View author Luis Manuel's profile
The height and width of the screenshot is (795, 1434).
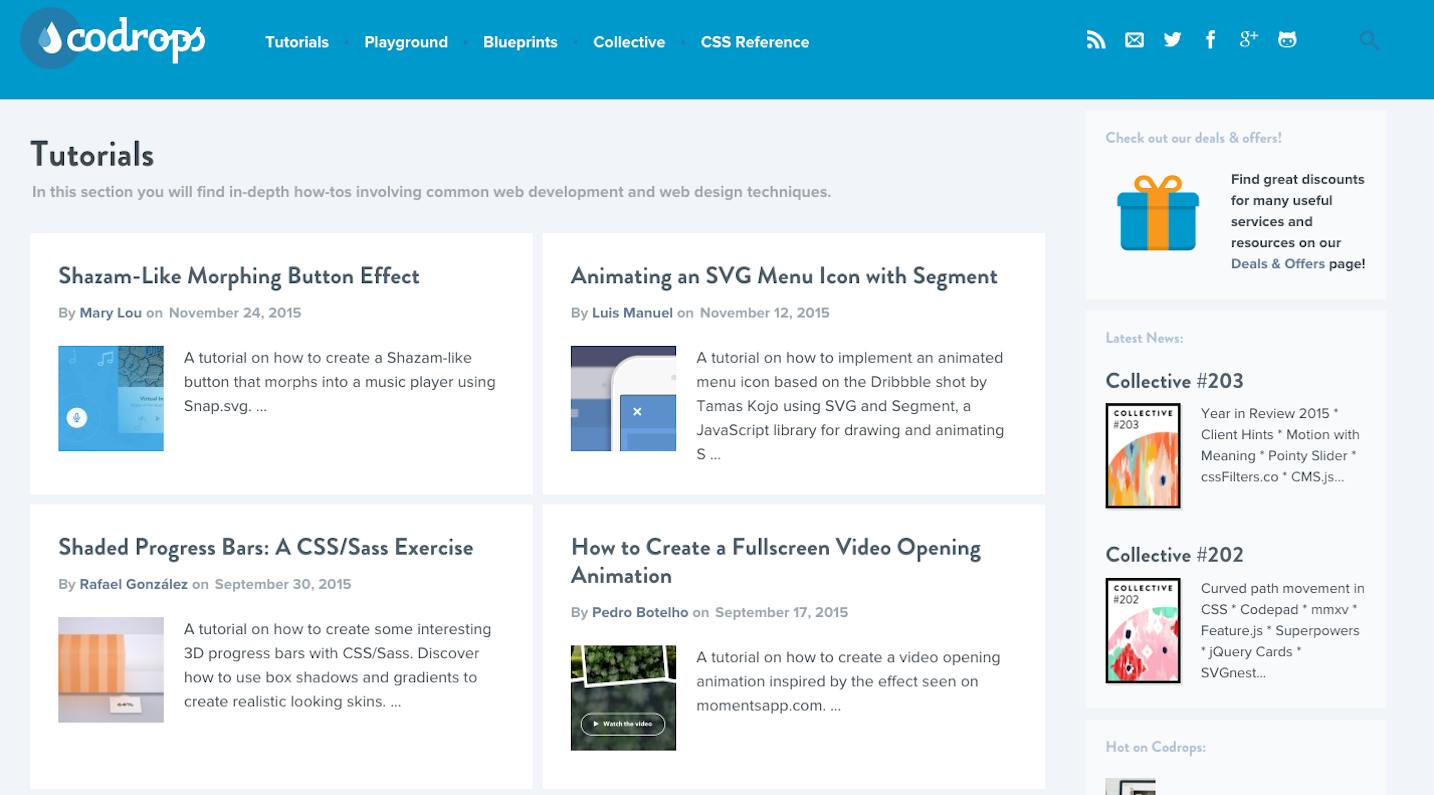[x=632, y=313]
